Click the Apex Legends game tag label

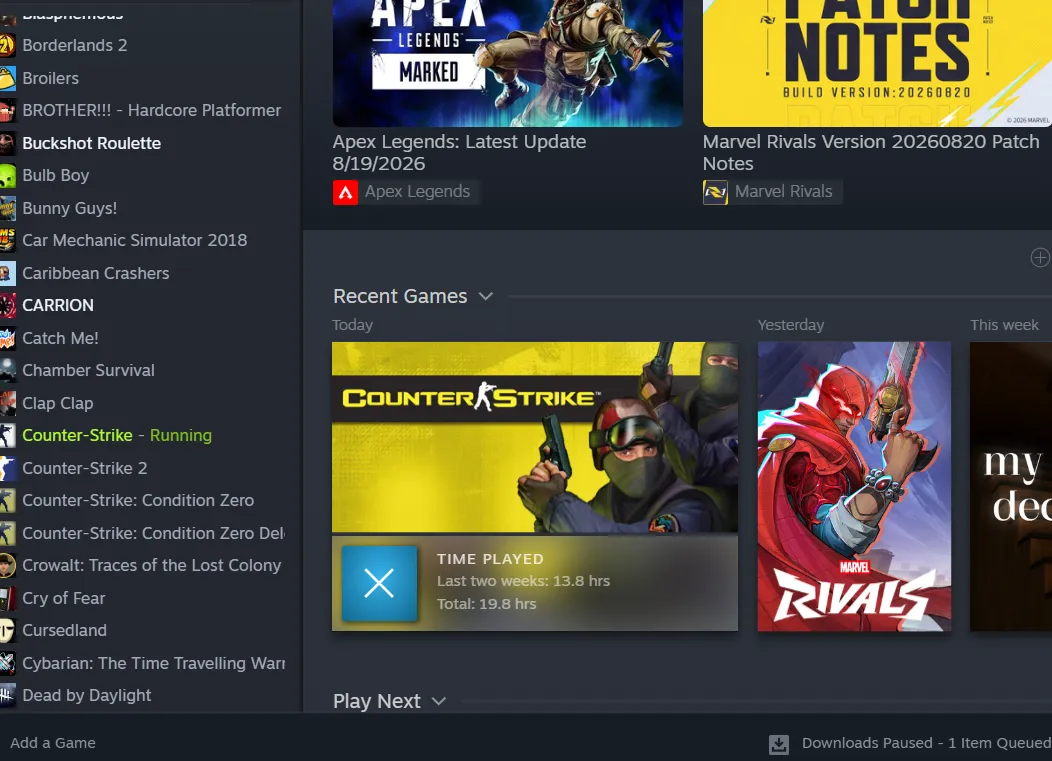[417, 192]
